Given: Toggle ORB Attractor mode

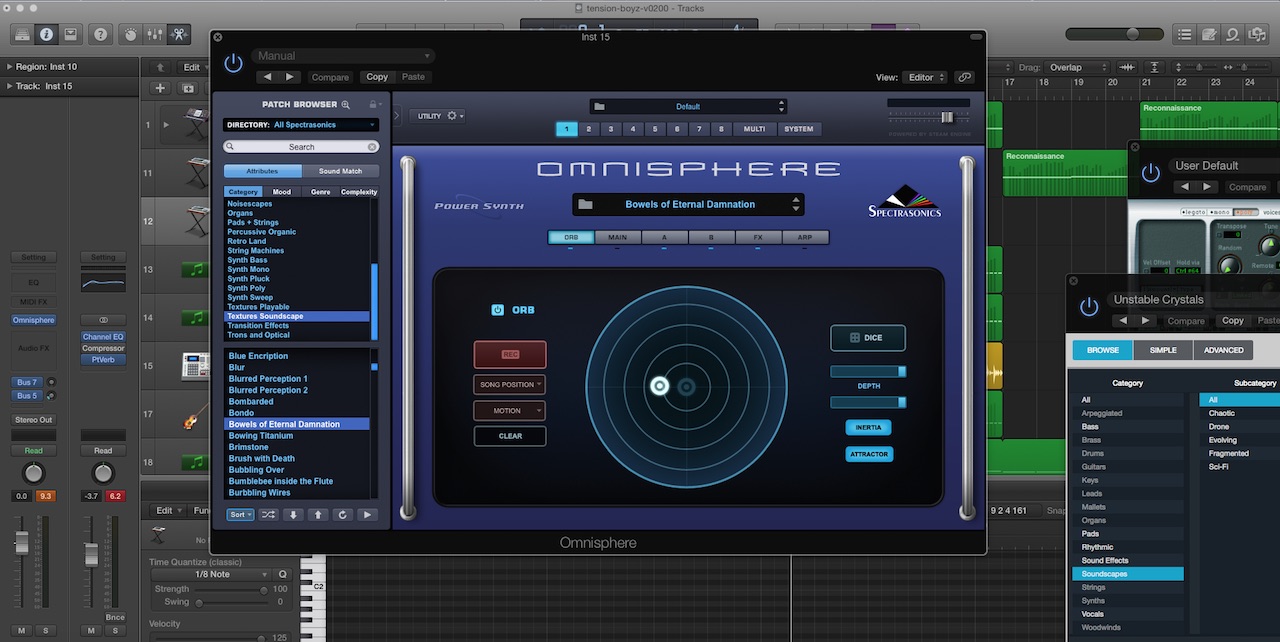Looking at the screenshot, I should click(x=868, y=454).
